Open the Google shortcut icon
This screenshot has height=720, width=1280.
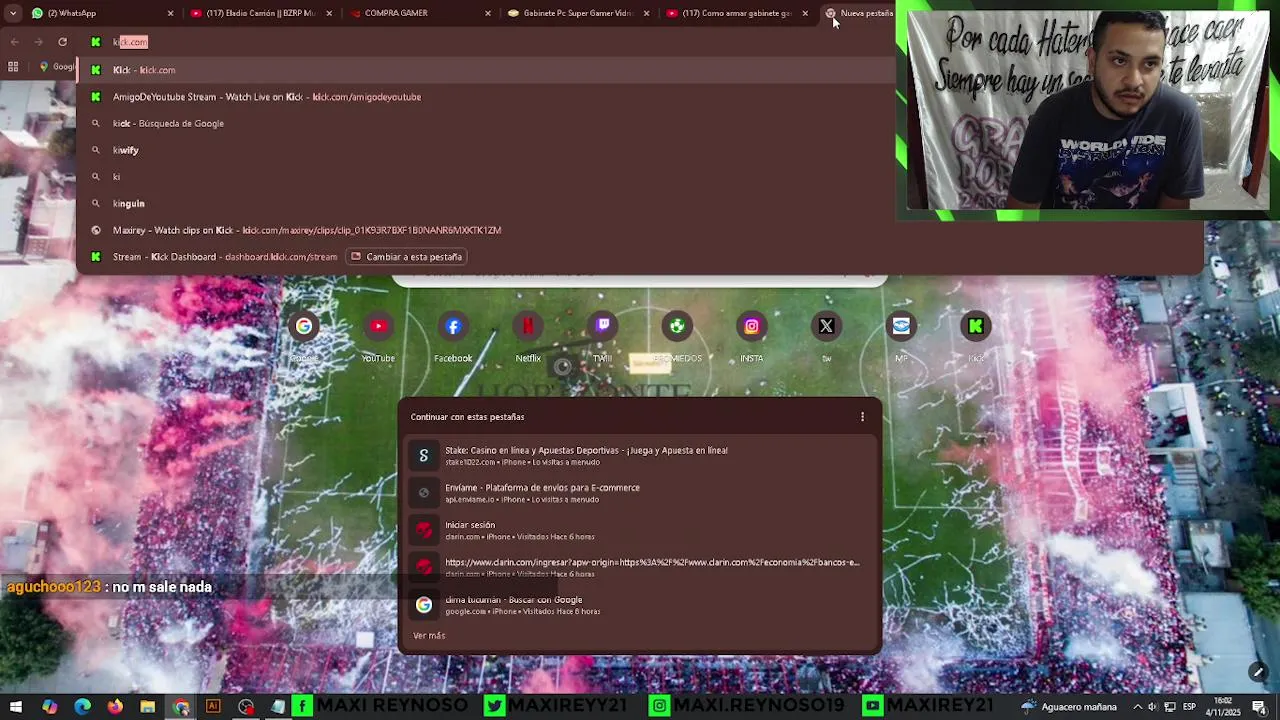303,326
